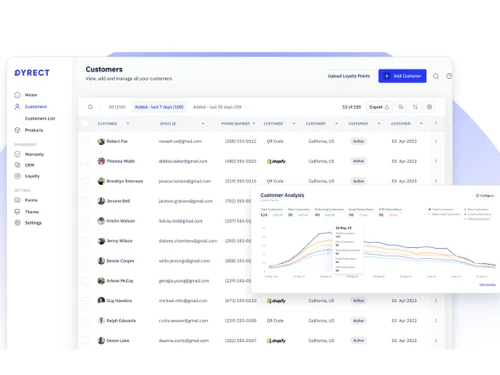Click Shopify logo in Guy Hawkins row
500x375 pixels.
[x=276, y=301]
